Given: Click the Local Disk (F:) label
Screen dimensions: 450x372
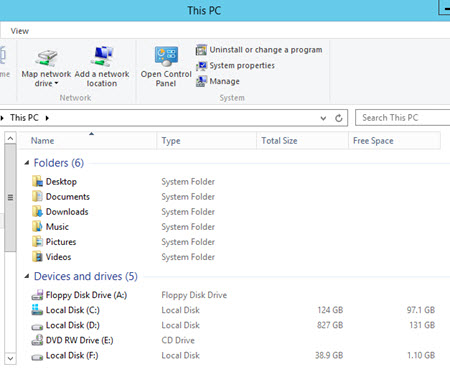Looking at the screenshot, I should coord(72,355).
